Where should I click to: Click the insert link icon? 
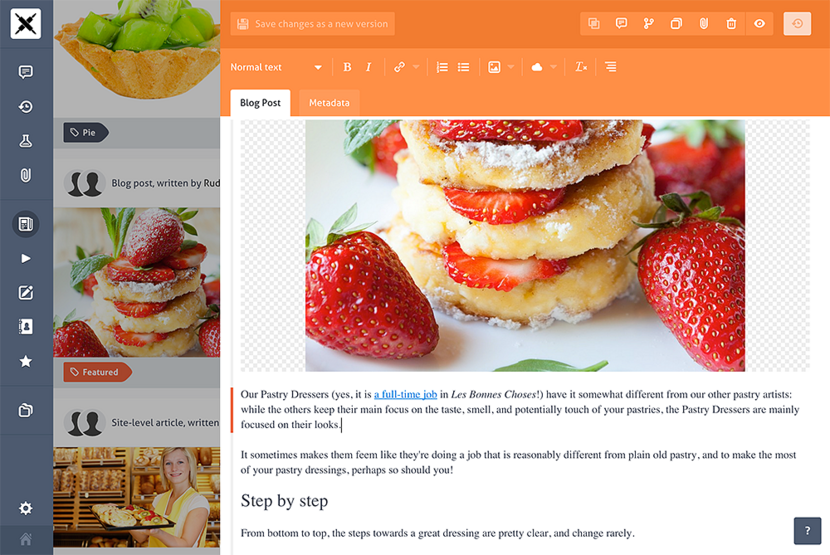[400, 67]
